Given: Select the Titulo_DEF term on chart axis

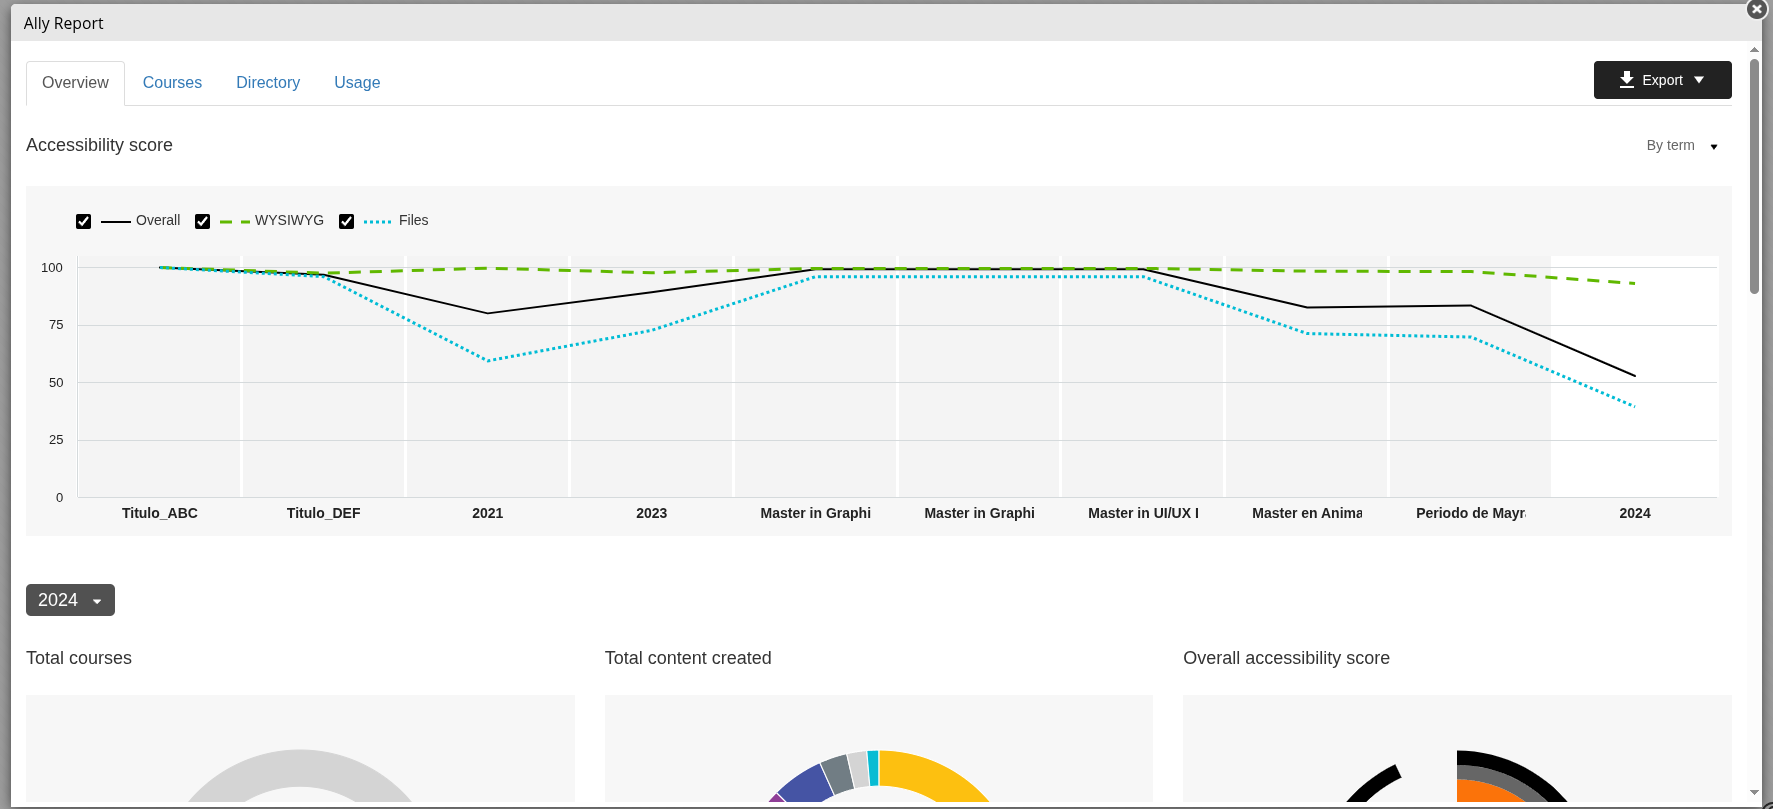Looking at the screenshot, I should point(324,513).
